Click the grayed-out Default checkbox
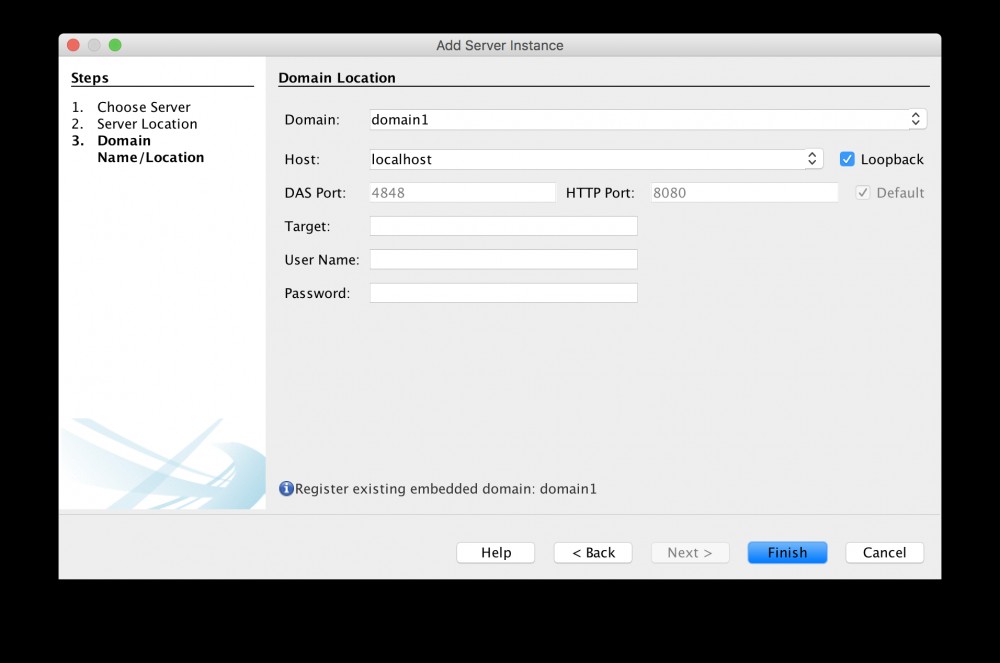Viewport: 1000px width, 663px height. pyautogui.click(x=863, y=192)
